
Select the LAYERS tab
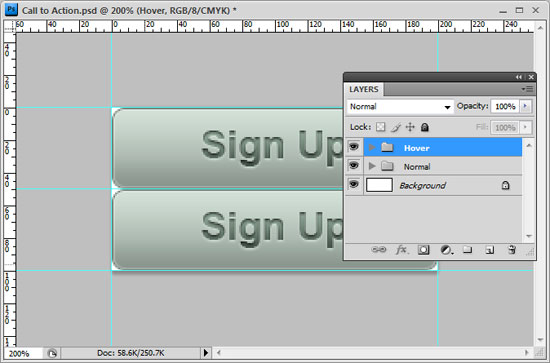364,89
